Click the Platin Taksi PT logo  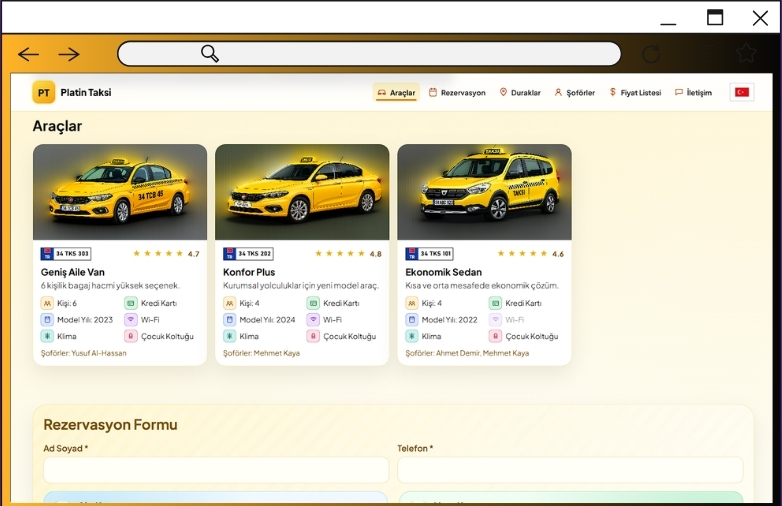(44, 93)
